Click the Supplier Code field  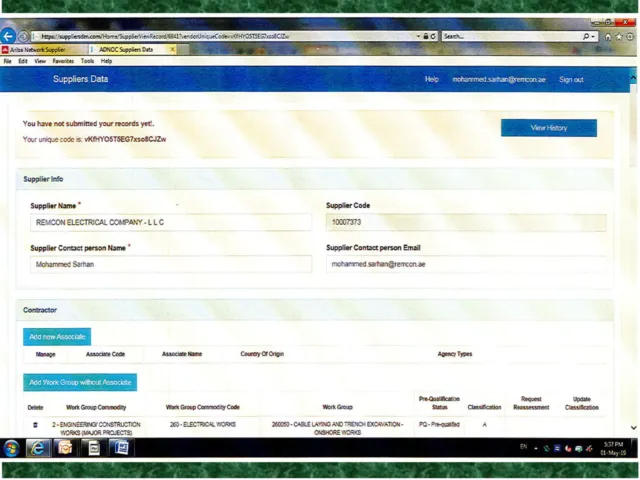coord(466,222)
